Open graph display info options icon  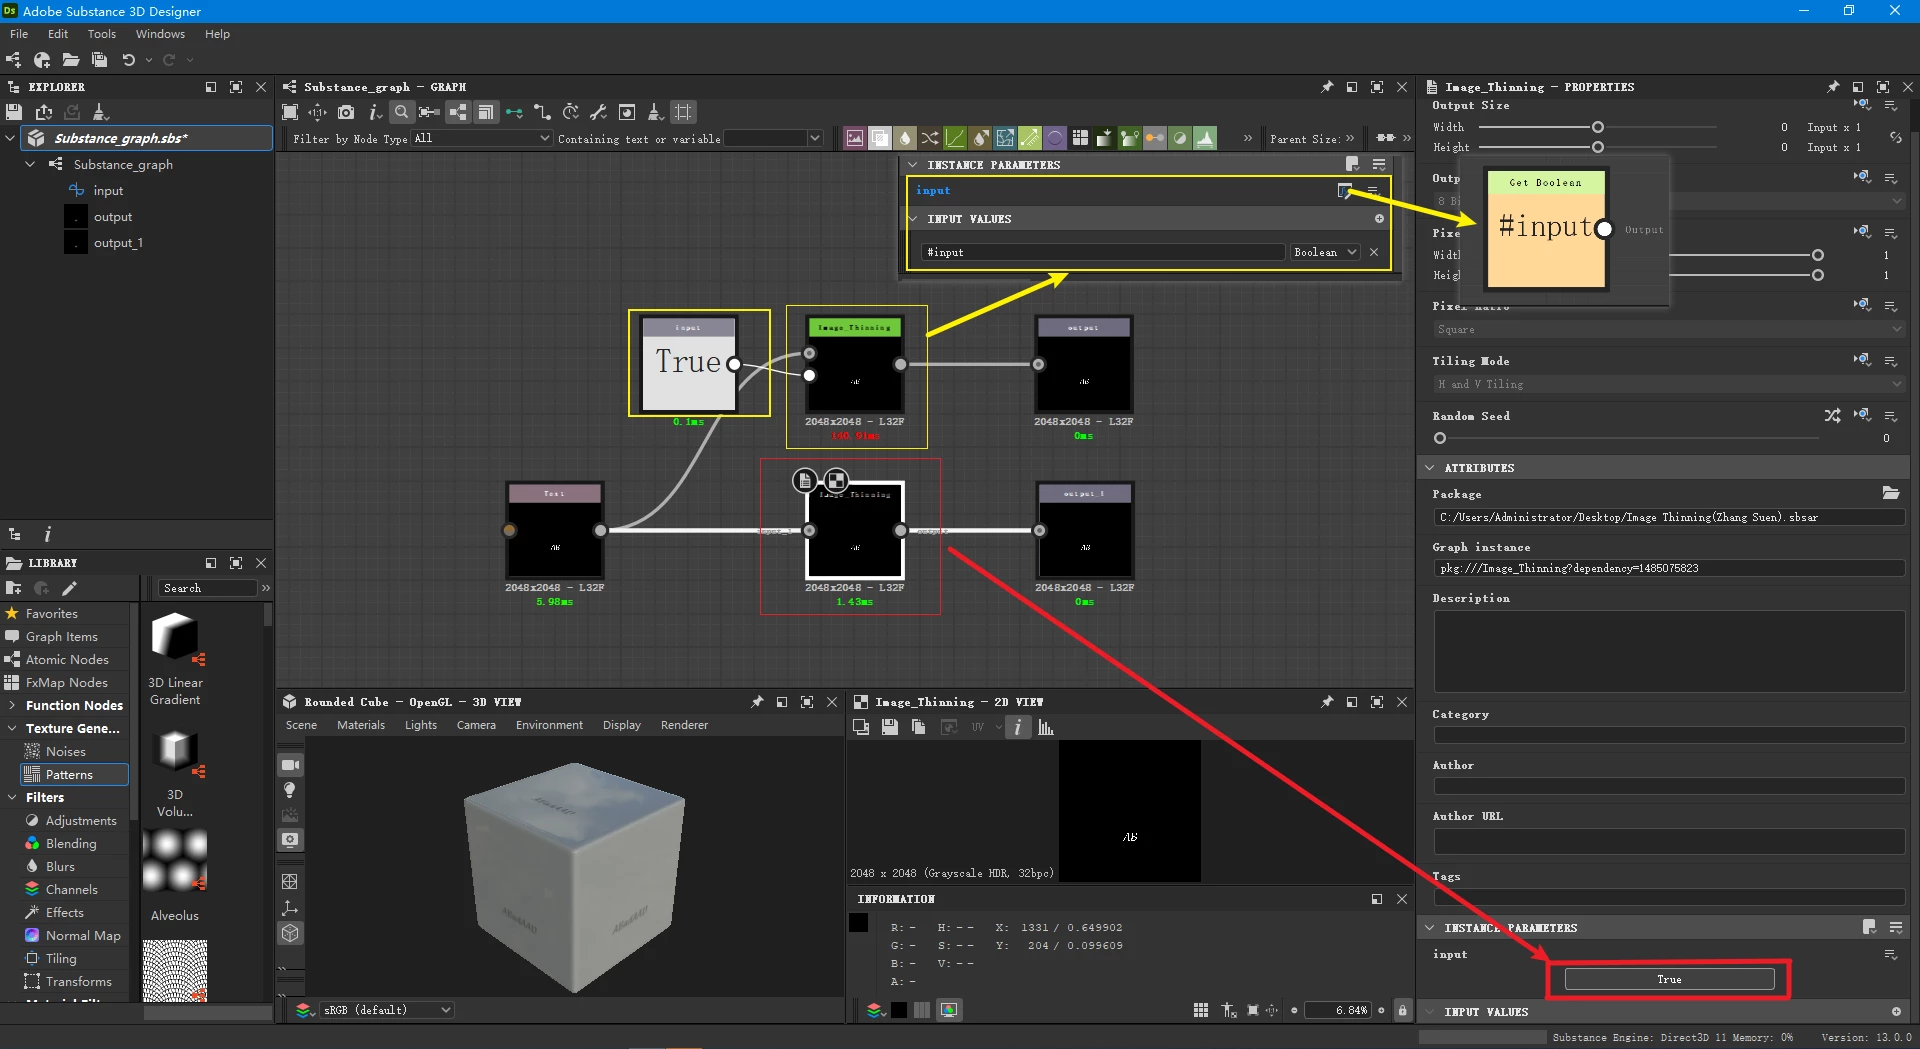point(374,112)
